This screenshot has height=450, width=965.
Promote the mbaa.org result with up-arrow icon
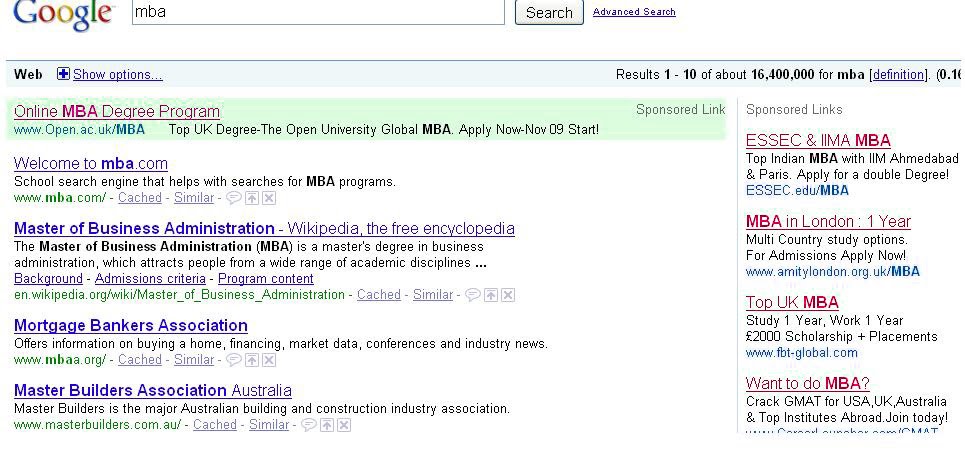(251, 360)
